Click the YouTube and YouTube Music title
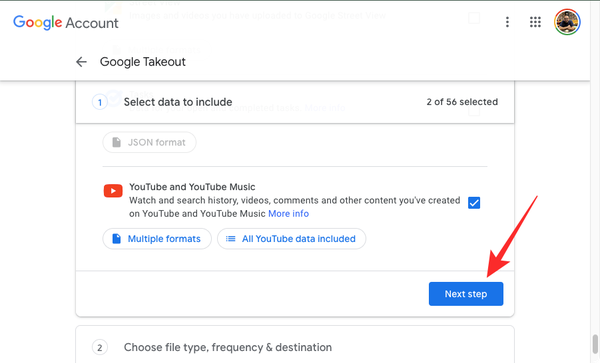 tap(192, 187)
